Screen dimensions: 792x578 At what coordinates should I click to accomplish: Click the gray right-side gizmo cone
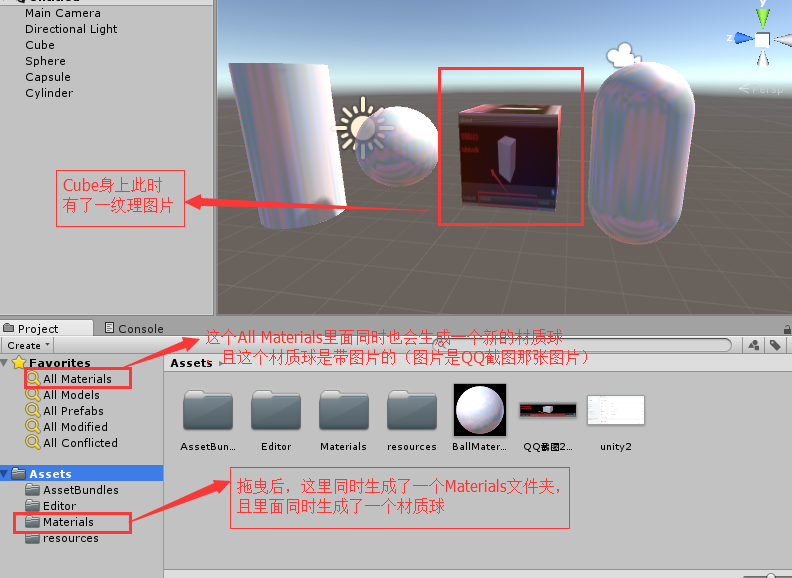[783, 40]
